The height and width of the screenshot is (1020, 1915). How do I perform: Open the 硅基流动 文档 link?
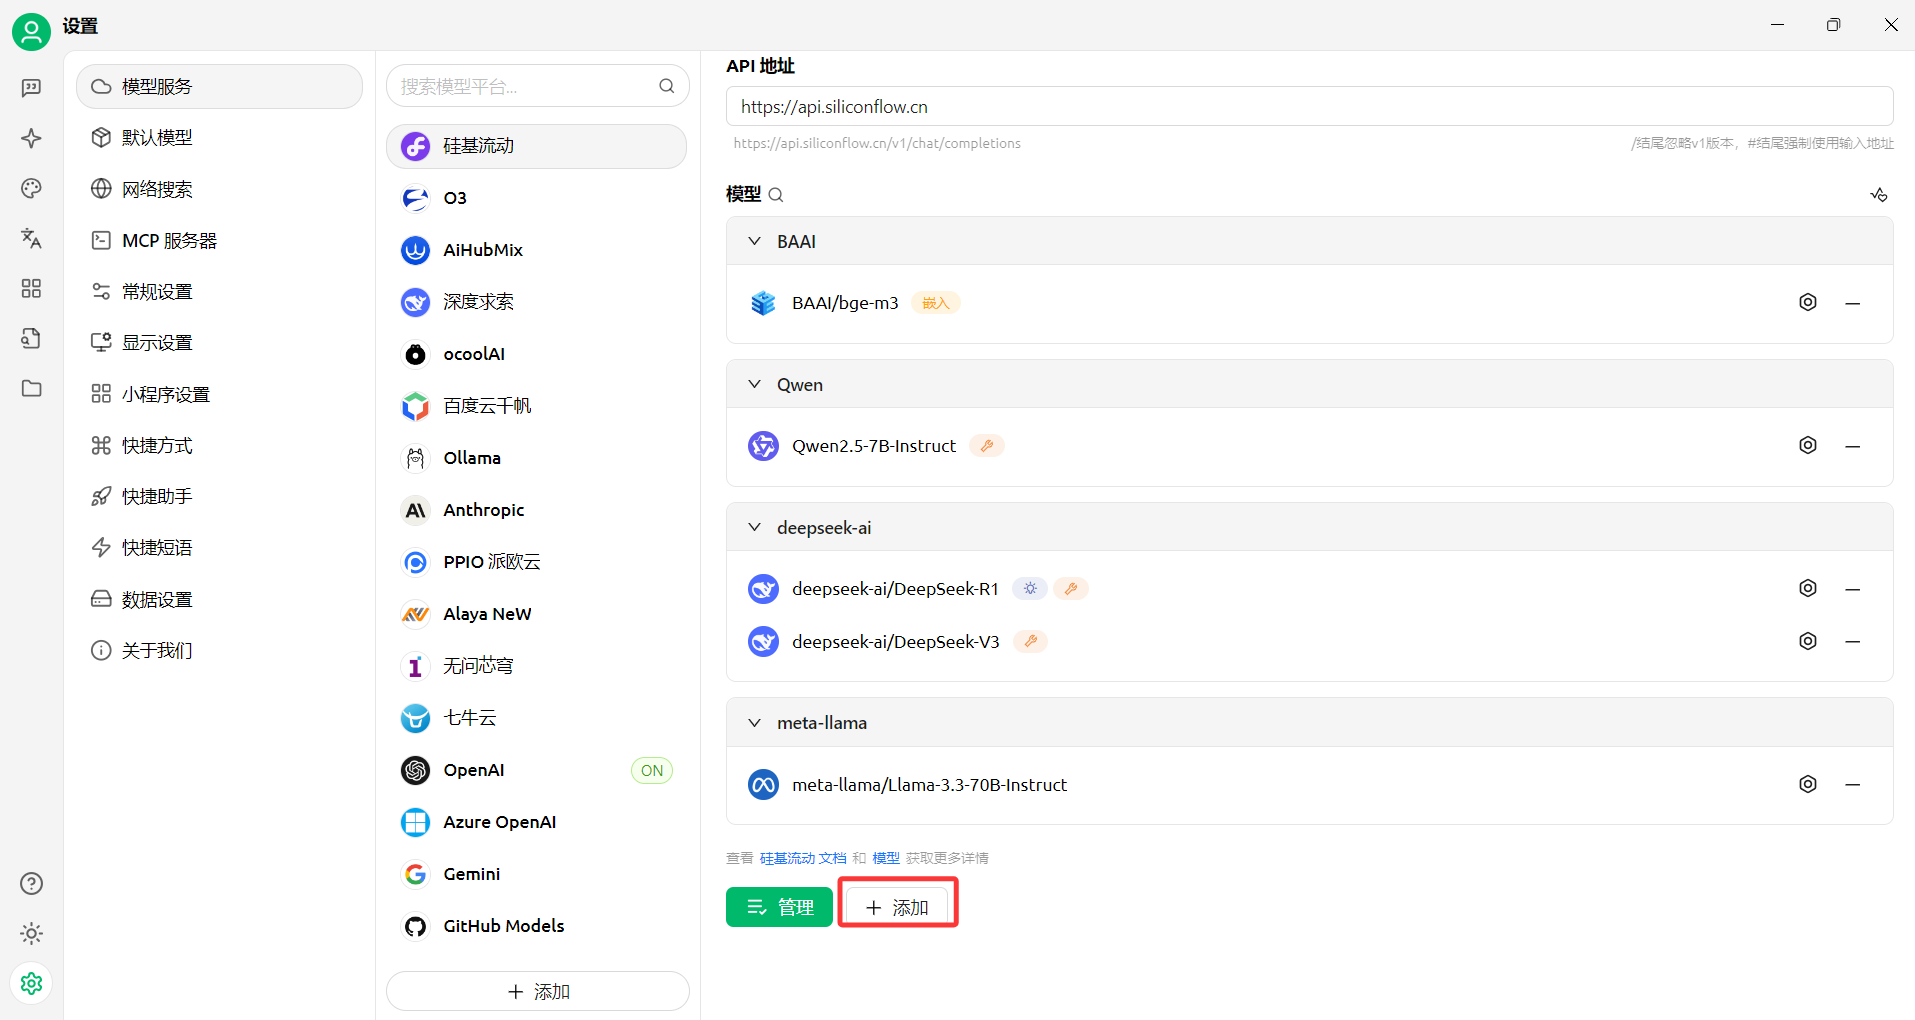(x=803, y=858)
